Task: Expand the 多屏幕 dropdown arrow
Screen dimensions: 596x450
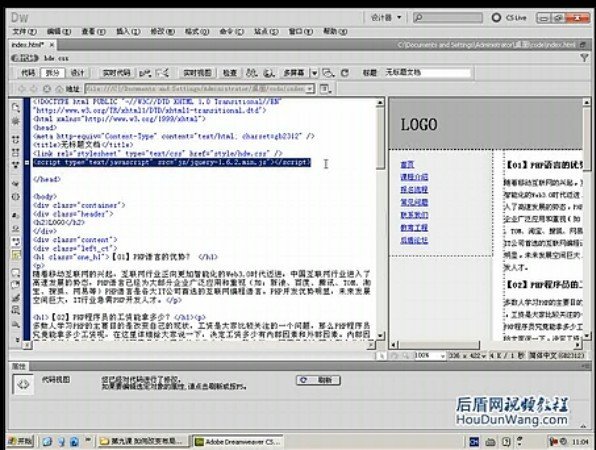Action: point(314,73)
